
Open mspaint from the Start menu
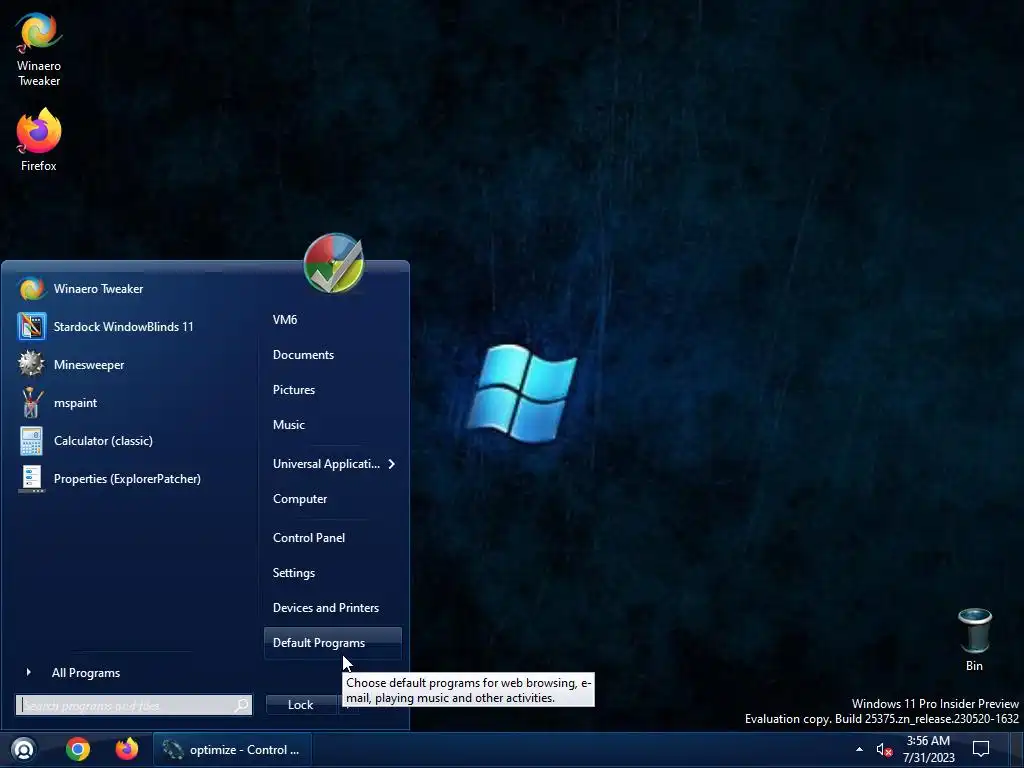(131, 403)
